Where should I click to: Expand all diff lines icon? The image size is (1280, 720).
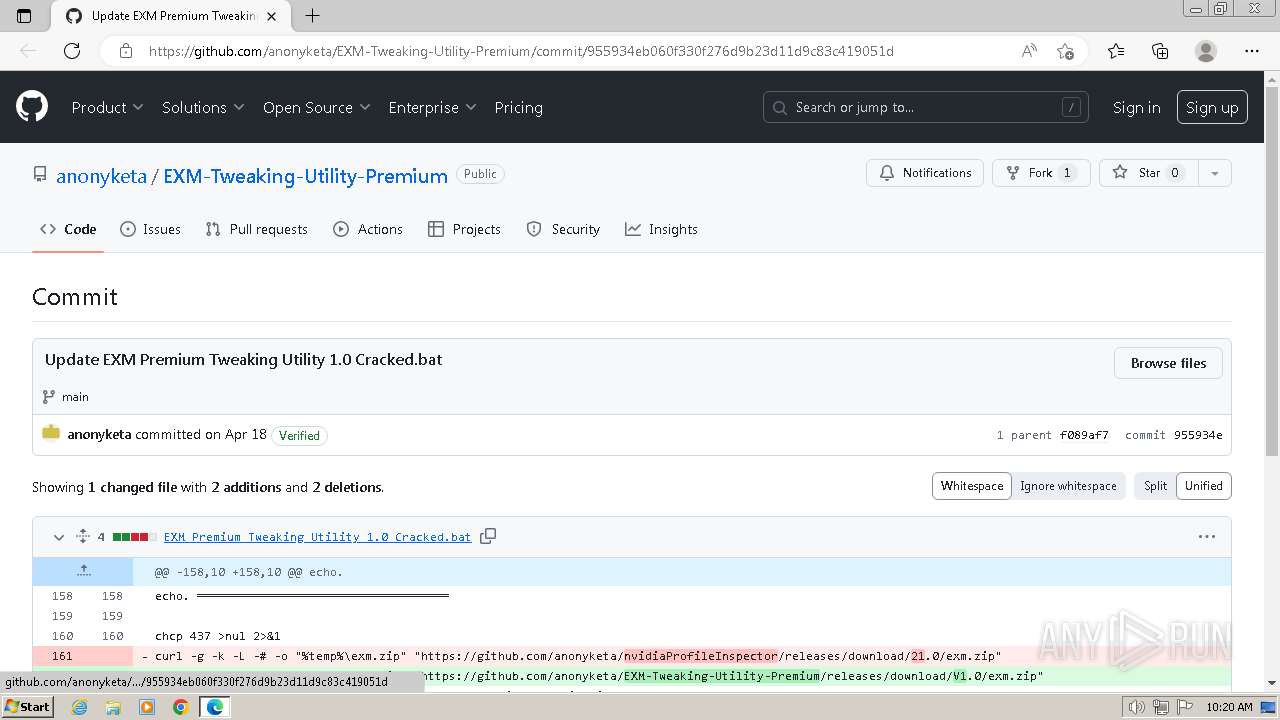click(x=83, y=537)
